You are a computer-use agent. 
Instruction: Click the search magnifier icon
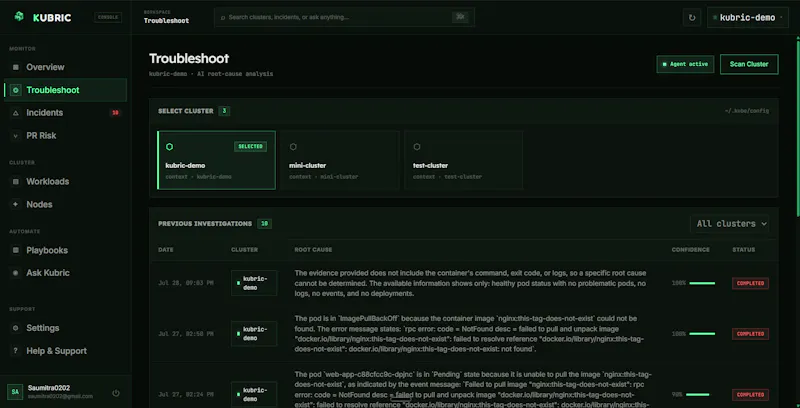[x=223, y=17]
